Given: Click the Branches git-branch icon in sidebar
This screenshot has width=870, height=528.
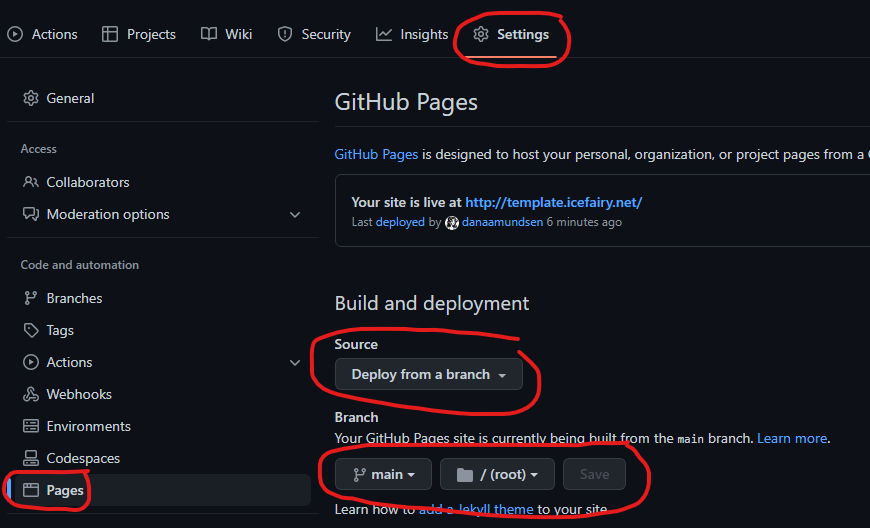Looking at the screenshot, I should click(31, 298).
